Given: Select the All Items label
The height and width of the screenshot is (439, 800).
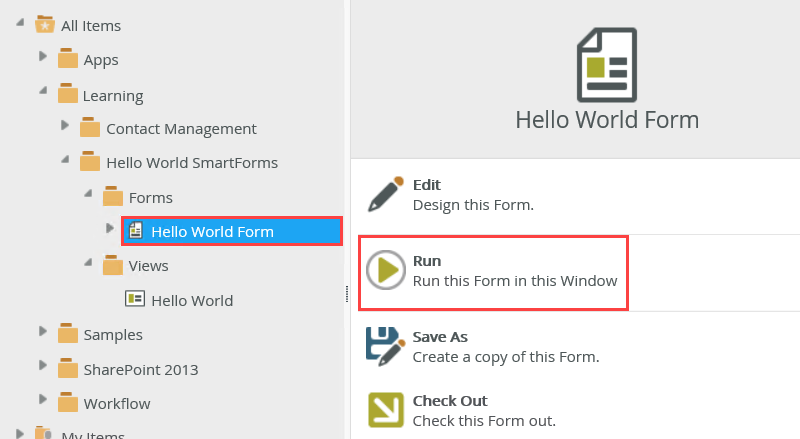Looking at the screenshot, I should [x=91, y=26].
